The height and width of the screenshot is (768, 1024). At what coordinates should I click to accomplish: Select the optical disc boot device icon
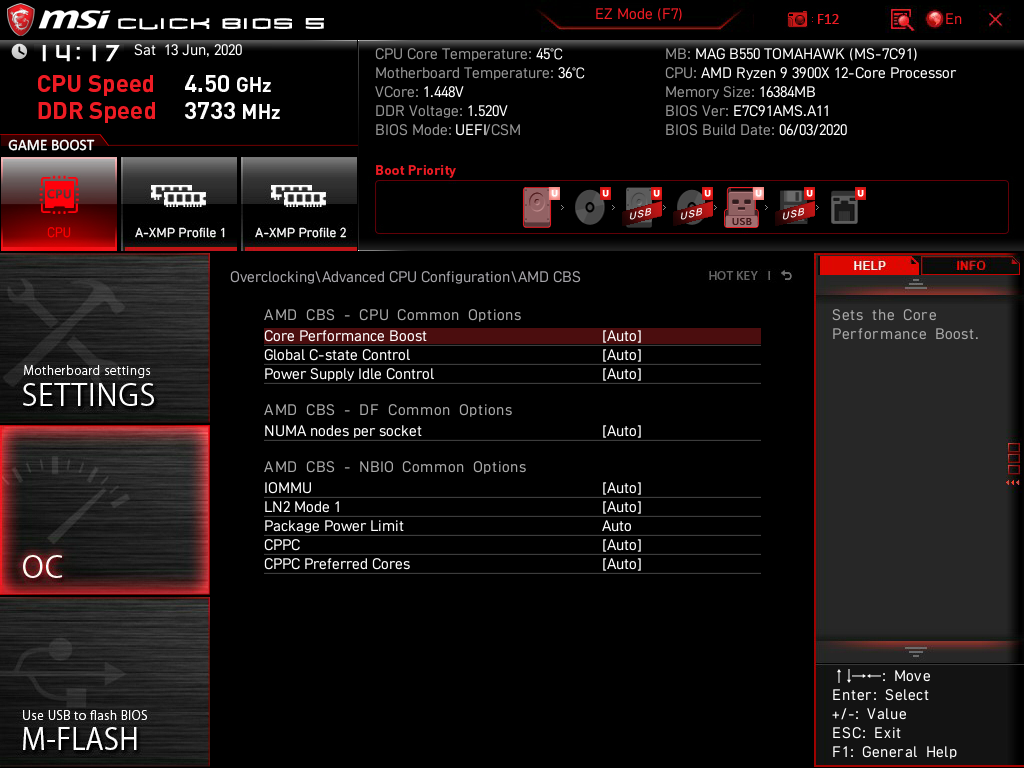[x=591, y=207]
